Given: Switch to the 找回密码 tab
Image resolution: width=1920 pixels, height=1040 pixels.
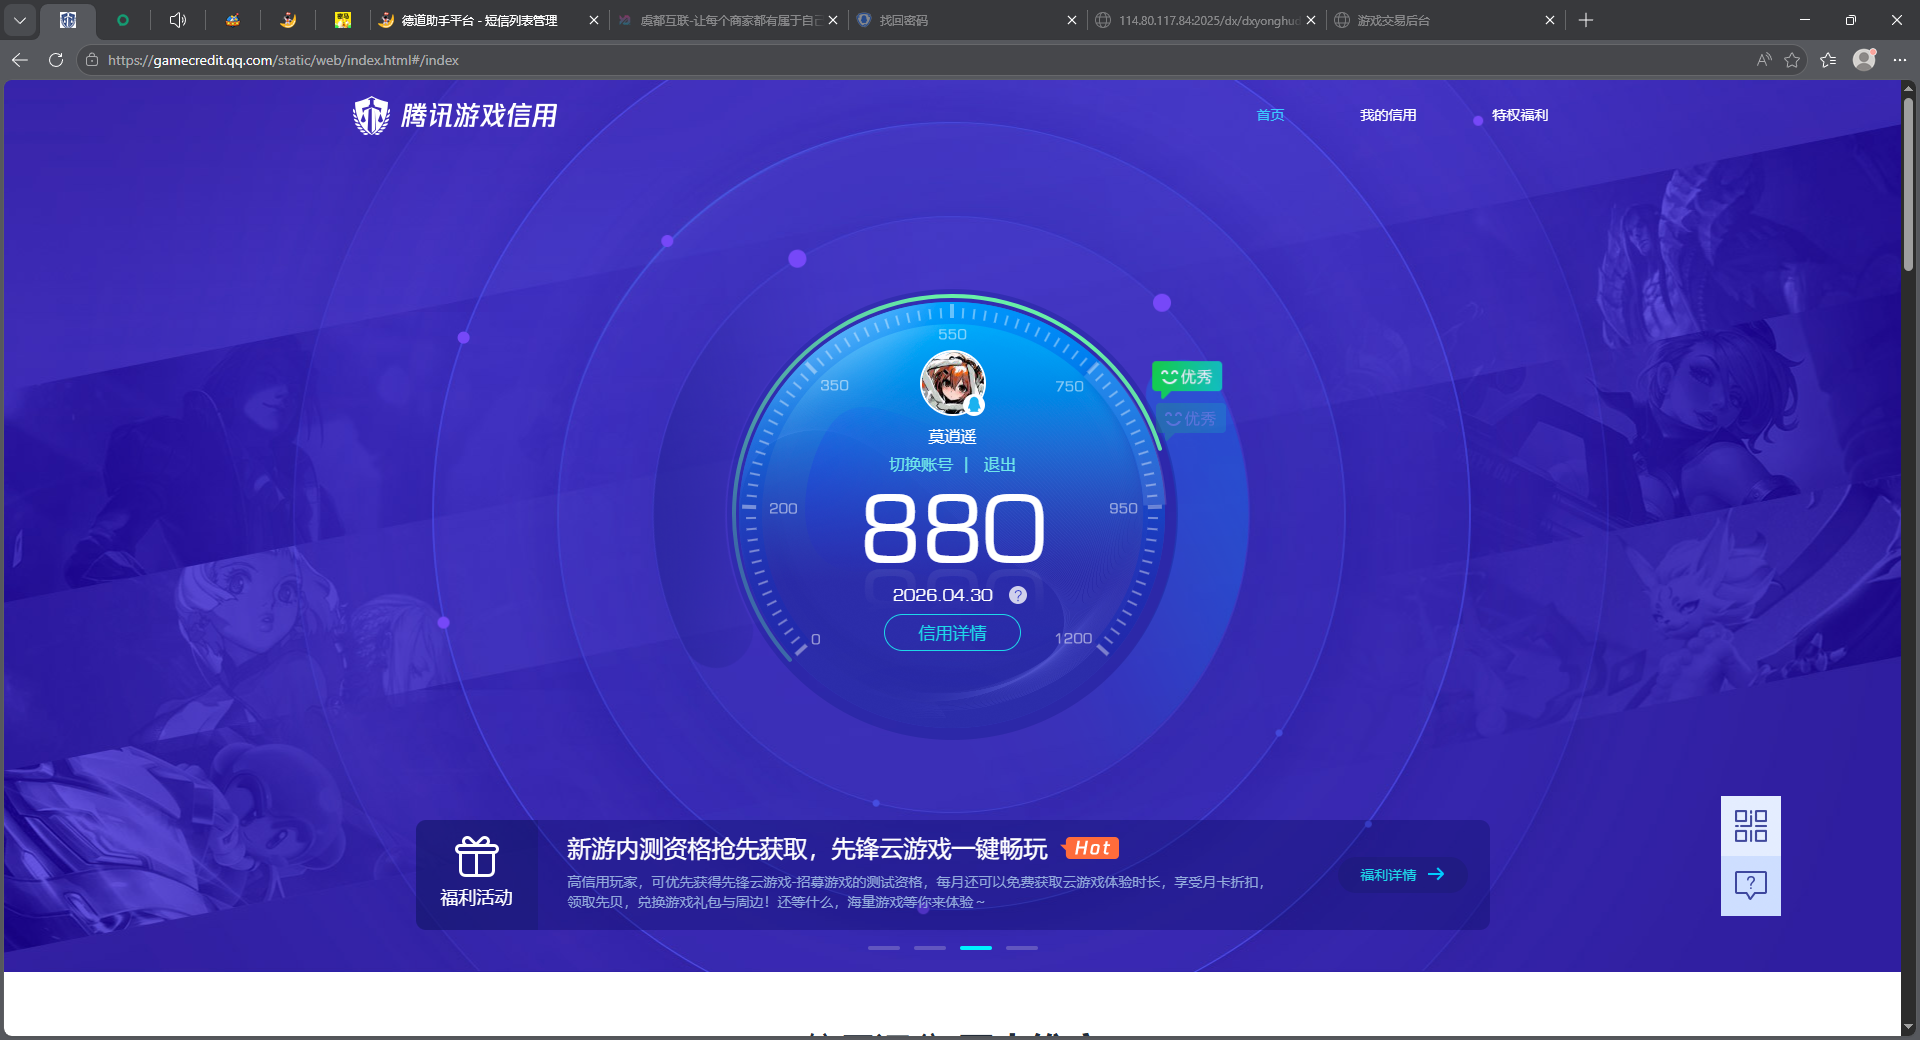Looking at the screenshot, I should (960, 20).
